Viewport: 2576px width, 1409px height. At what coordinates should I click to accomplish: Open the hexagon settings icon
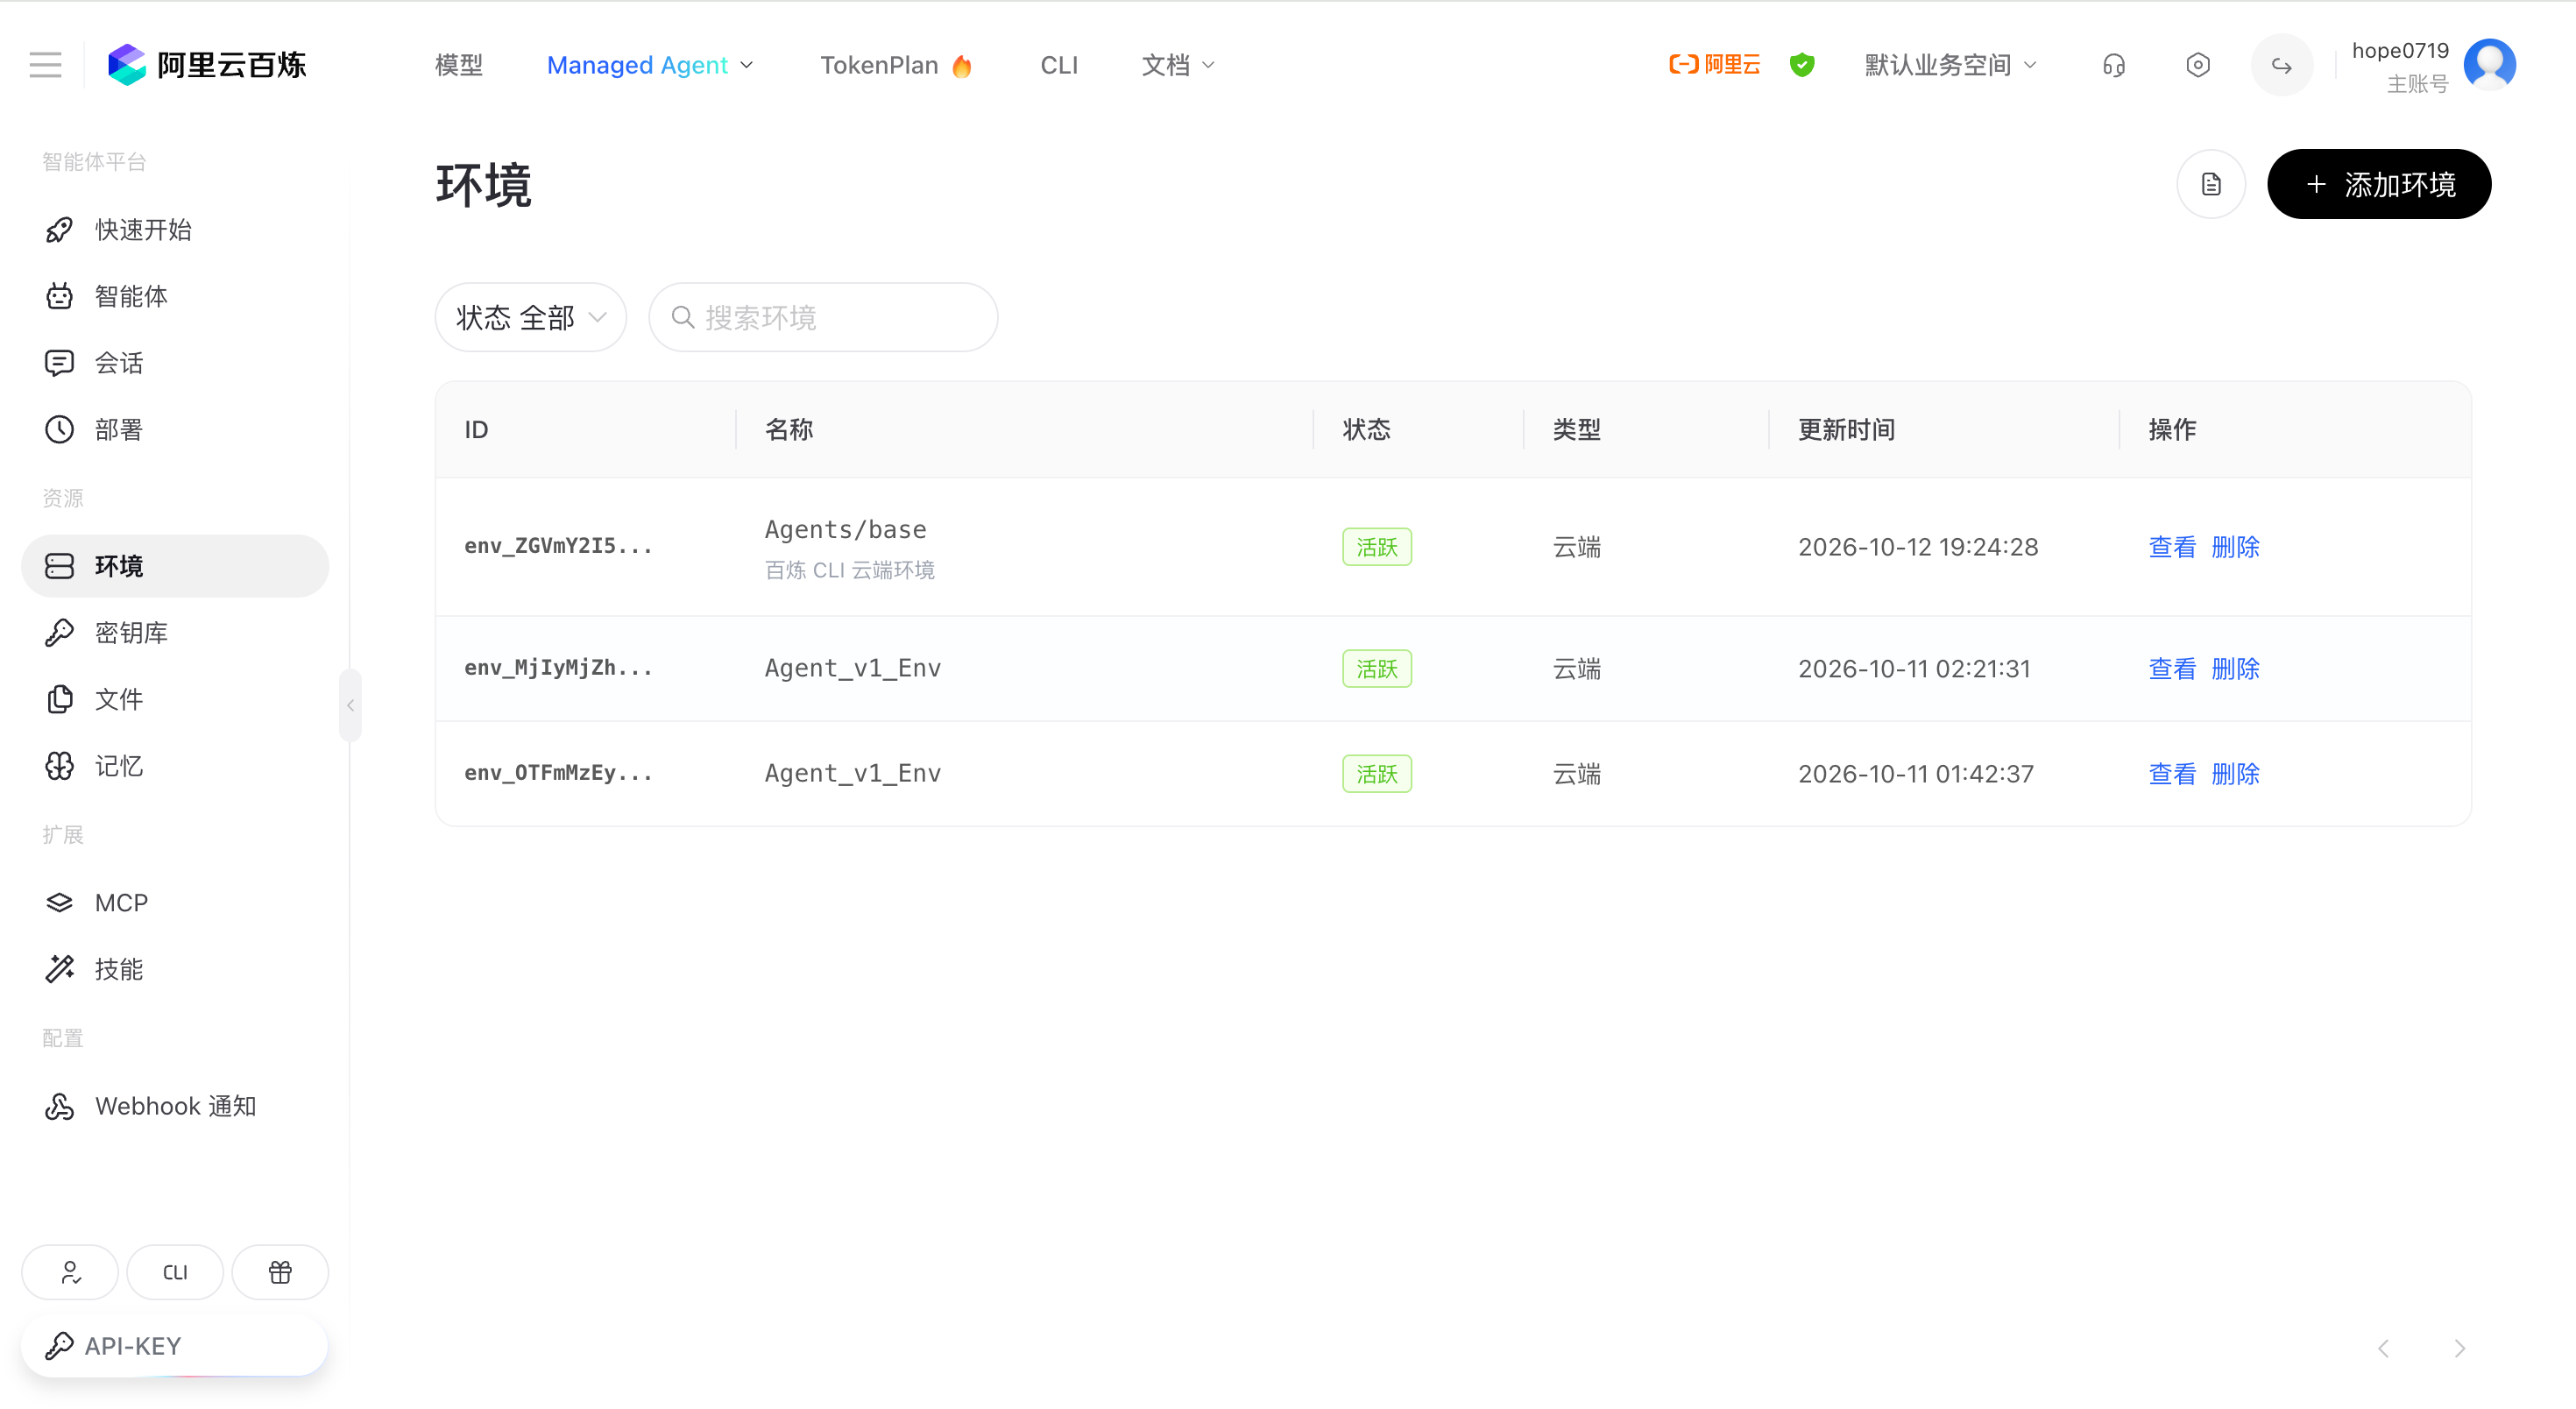pyautogui.click(x=2197, y=65)
